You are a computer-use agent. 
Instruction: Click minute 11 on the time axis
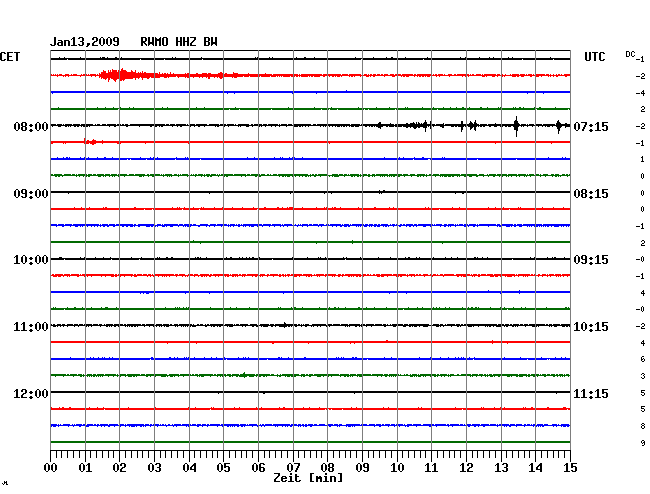point(431,467)
